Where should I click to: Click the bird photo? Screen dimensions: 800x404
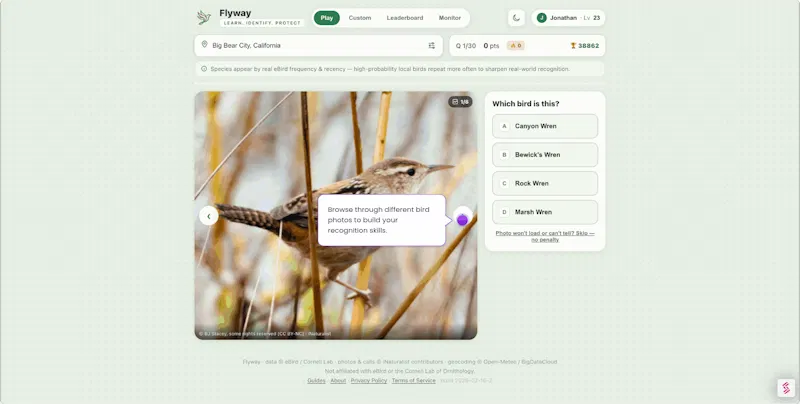336,215
